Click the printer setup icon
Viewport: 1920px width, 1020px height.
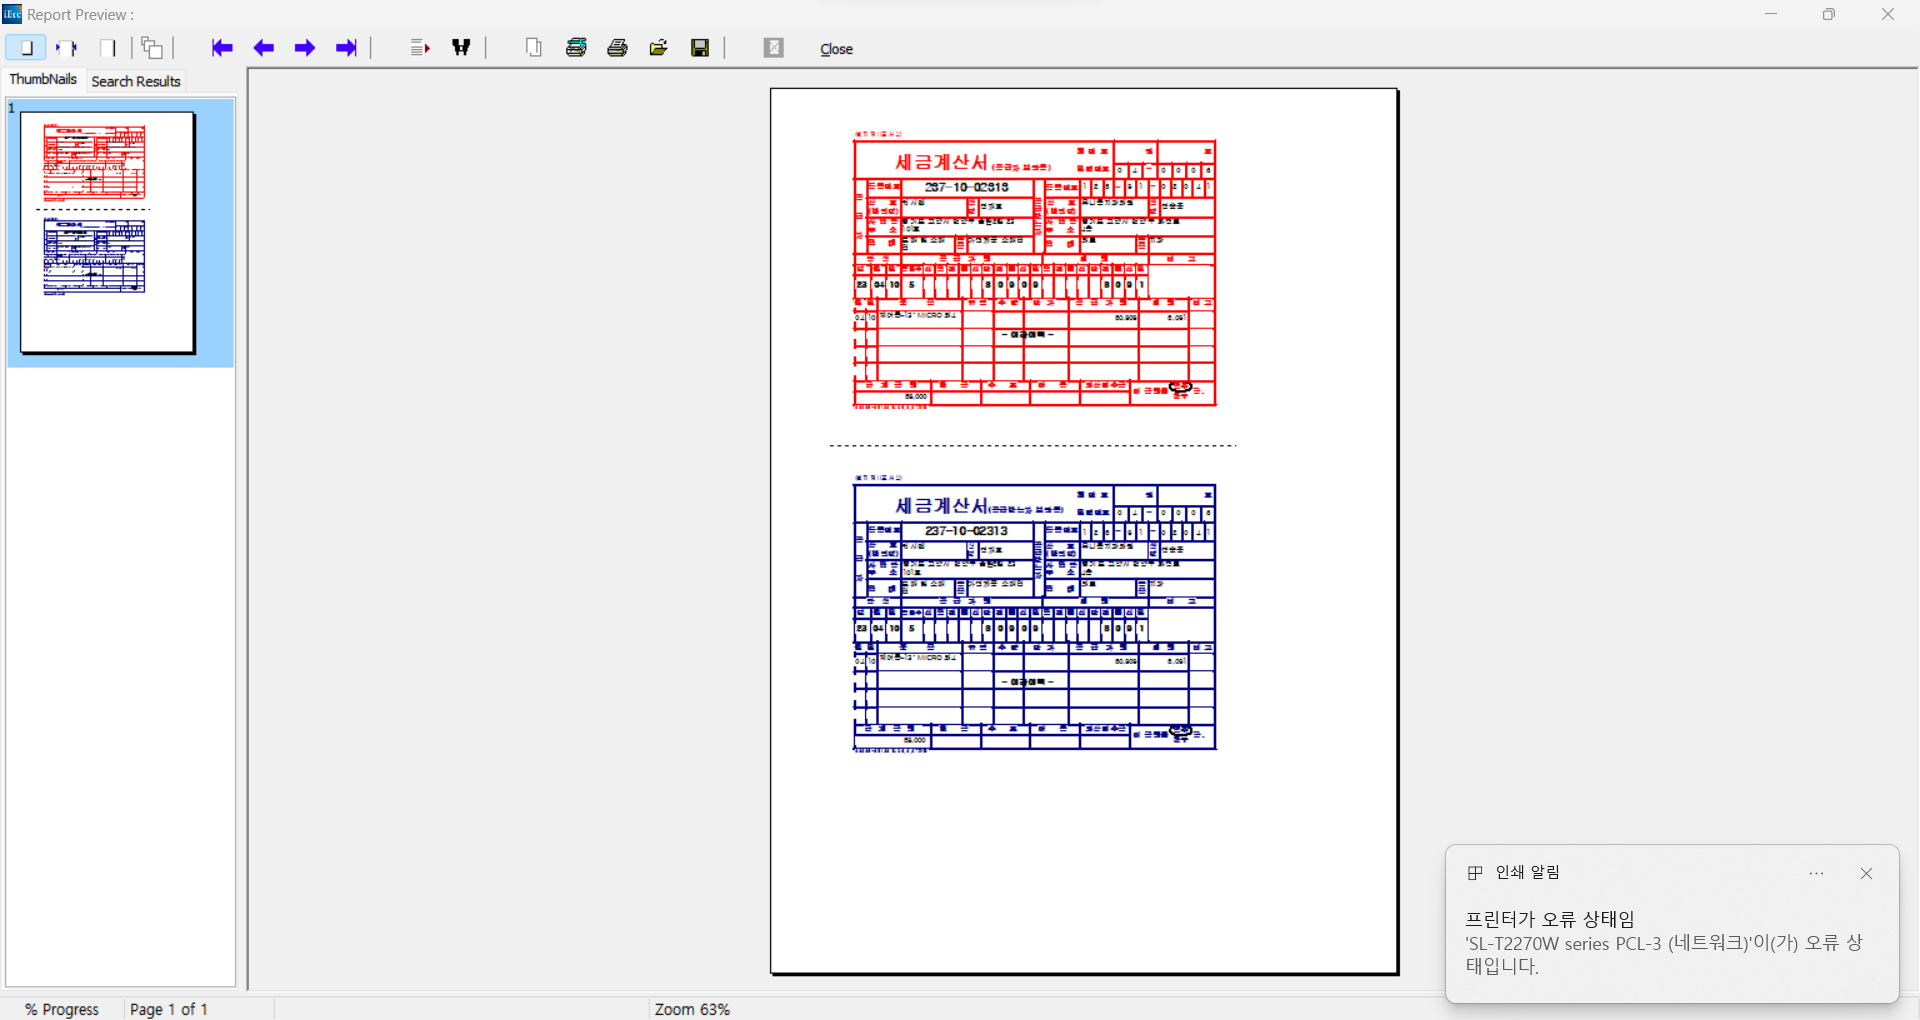(x=576, y=48)
